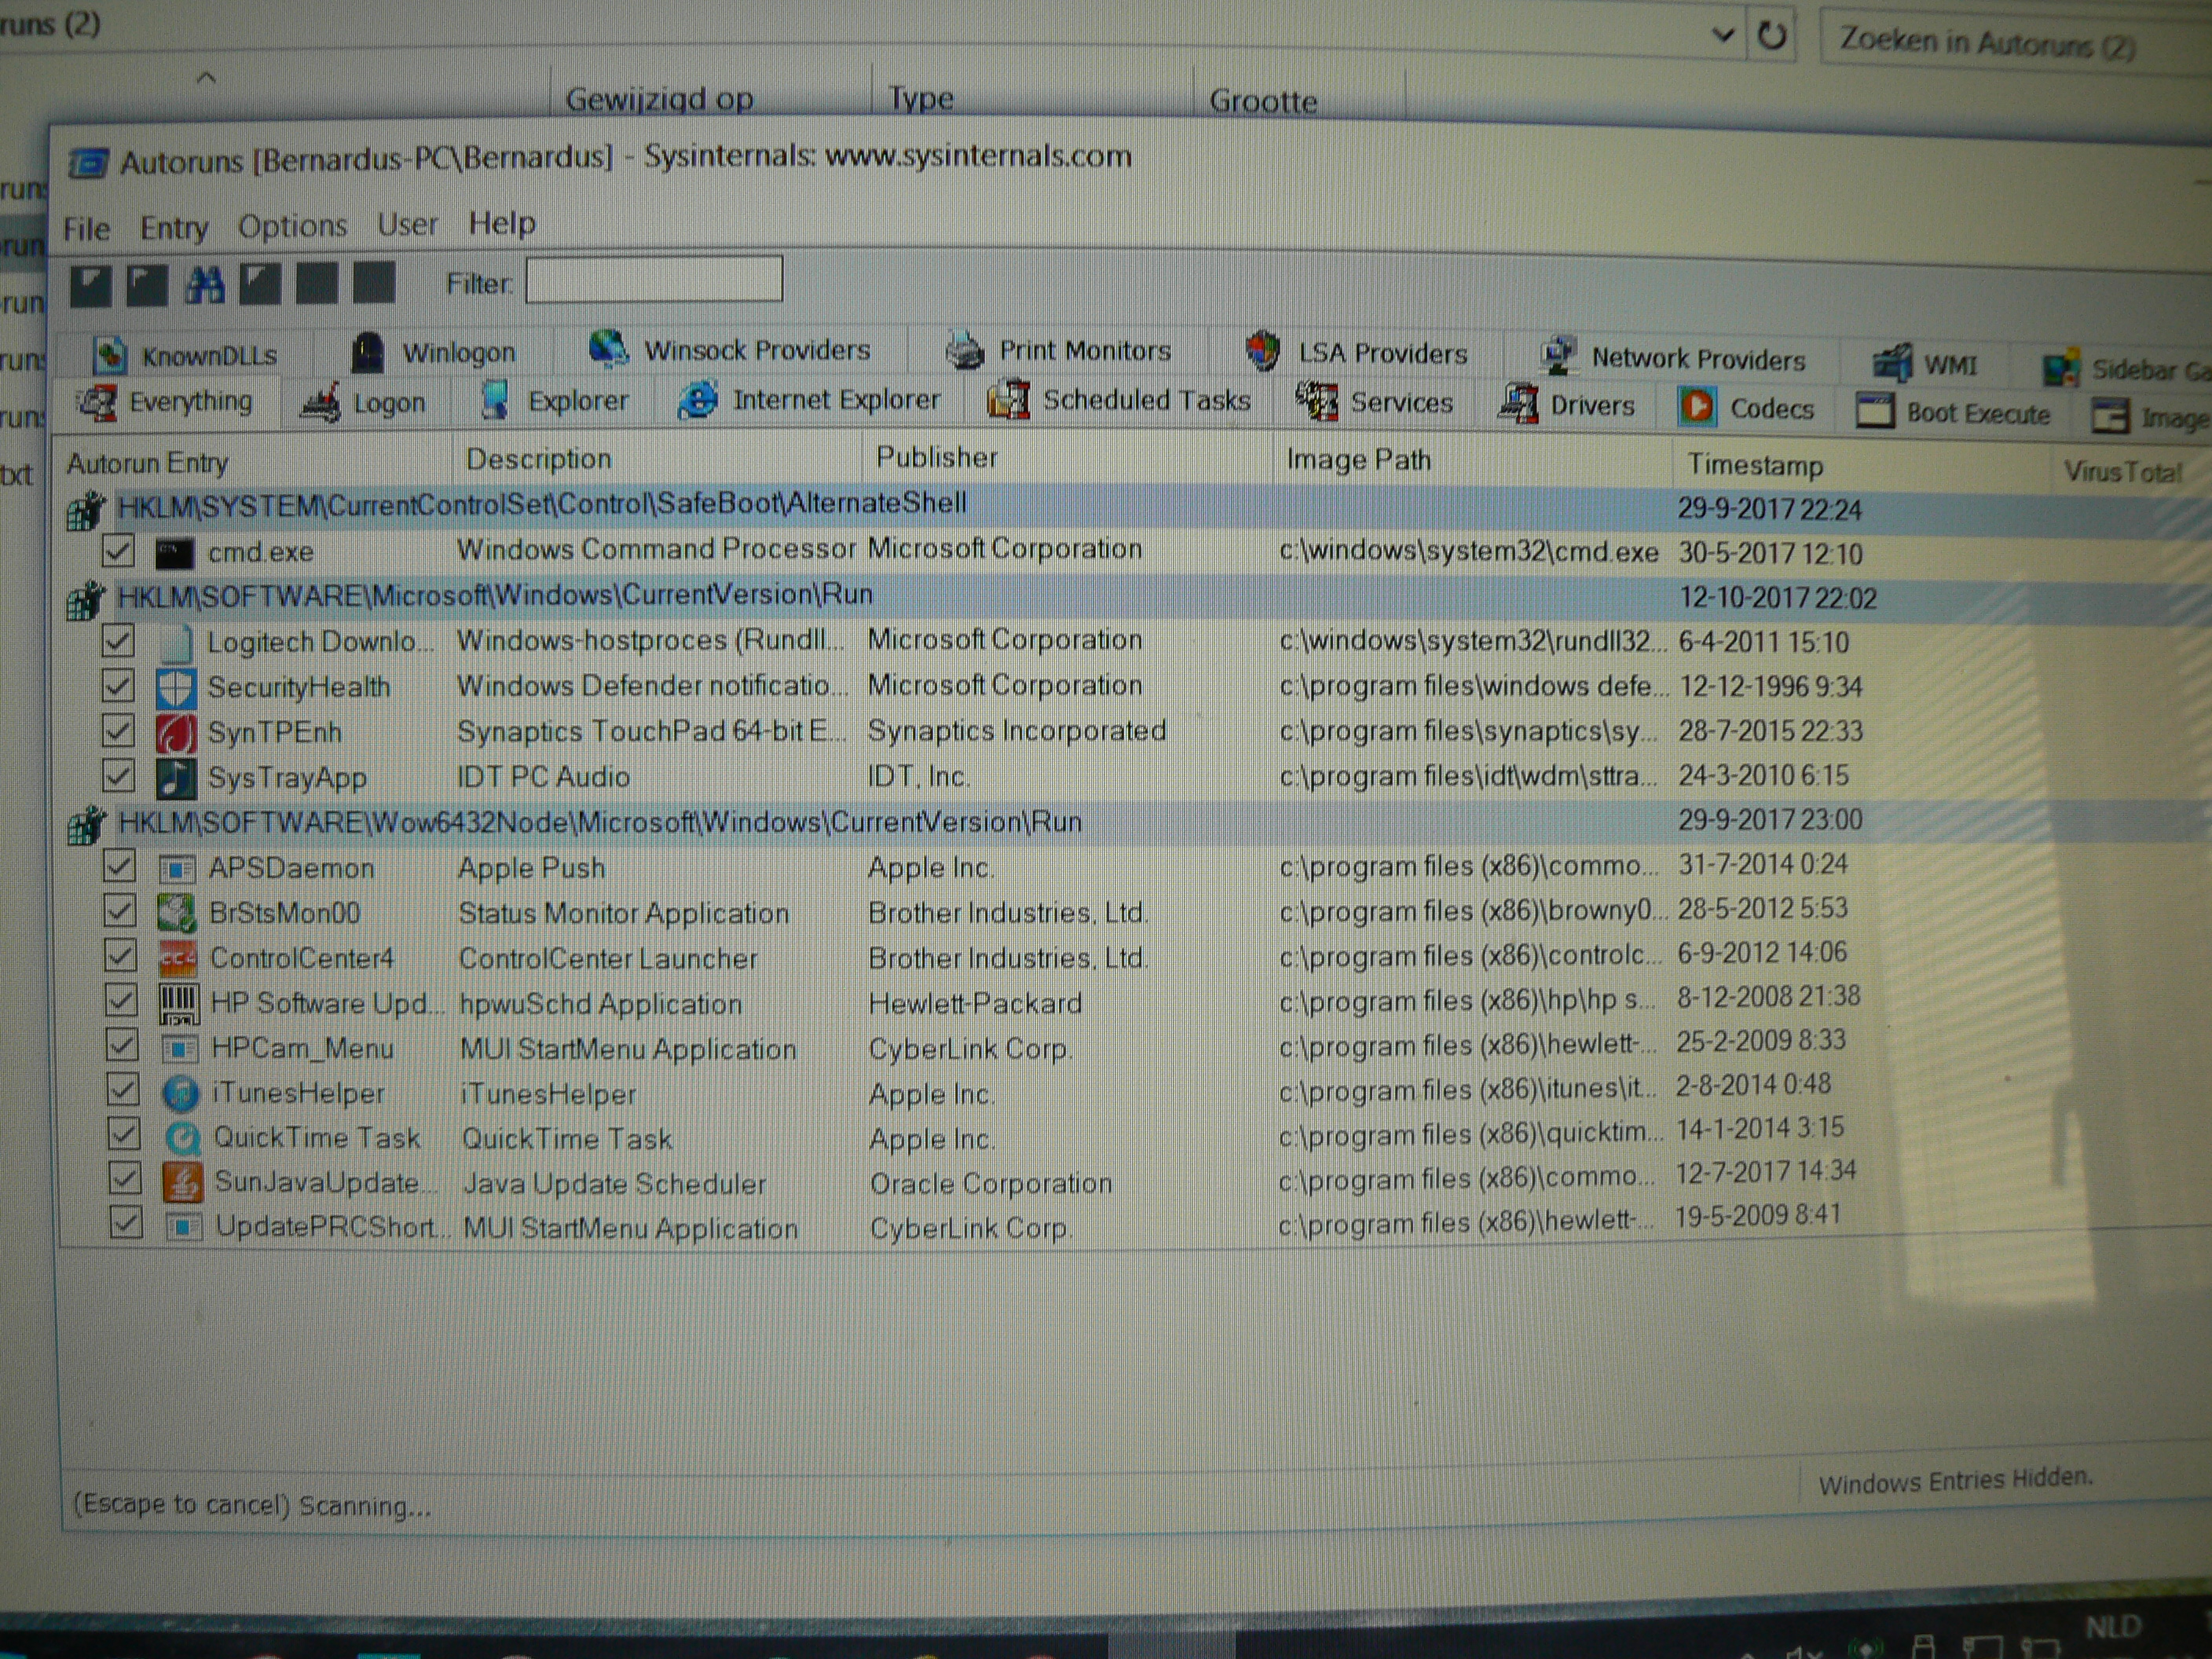Disable the SecurityHealth autorun entry
Viewport: 2212px width, 1659px height.
118,686
